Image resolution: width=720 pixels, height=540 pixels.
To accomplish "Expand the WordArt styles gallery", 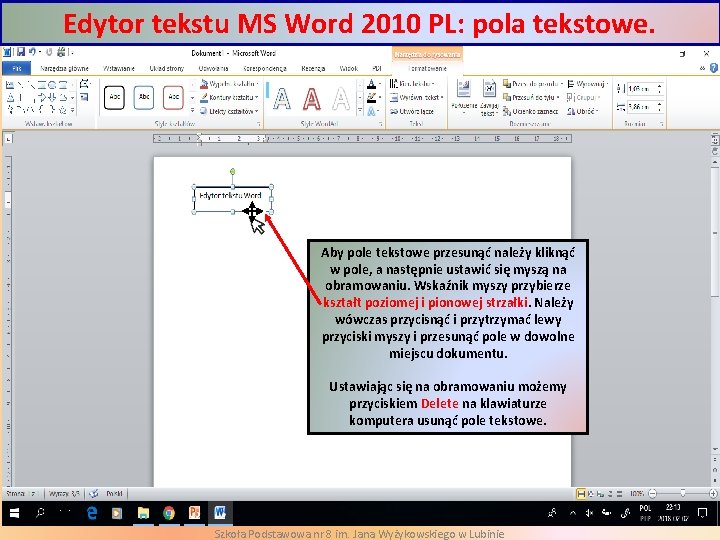I will (360, 110).
